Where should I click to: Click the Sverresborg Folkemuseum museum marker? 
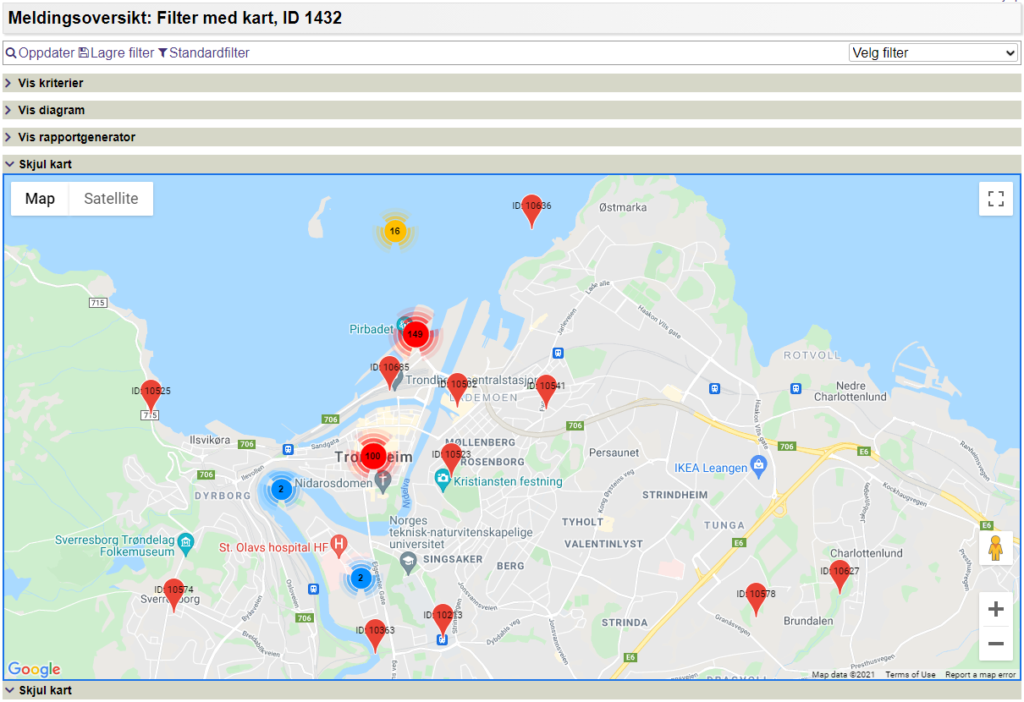186,543
